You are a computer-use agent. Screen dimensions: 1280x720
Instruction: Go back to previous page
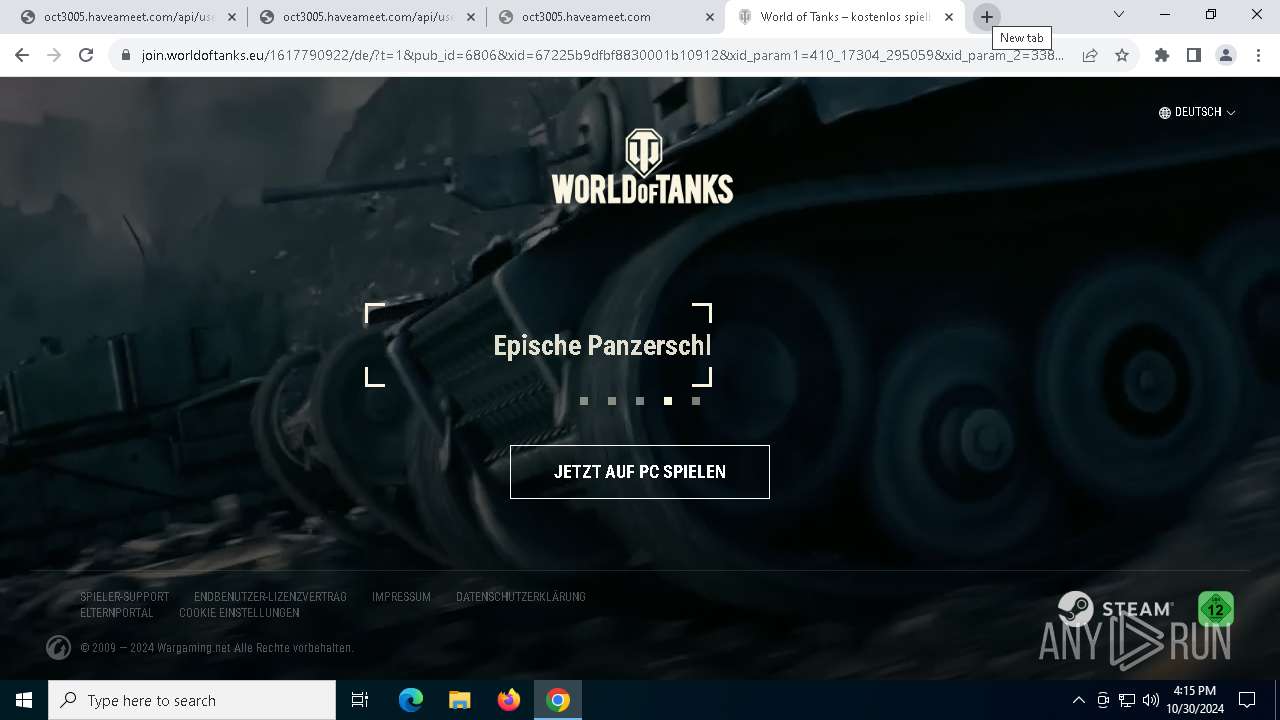(22, 56)
